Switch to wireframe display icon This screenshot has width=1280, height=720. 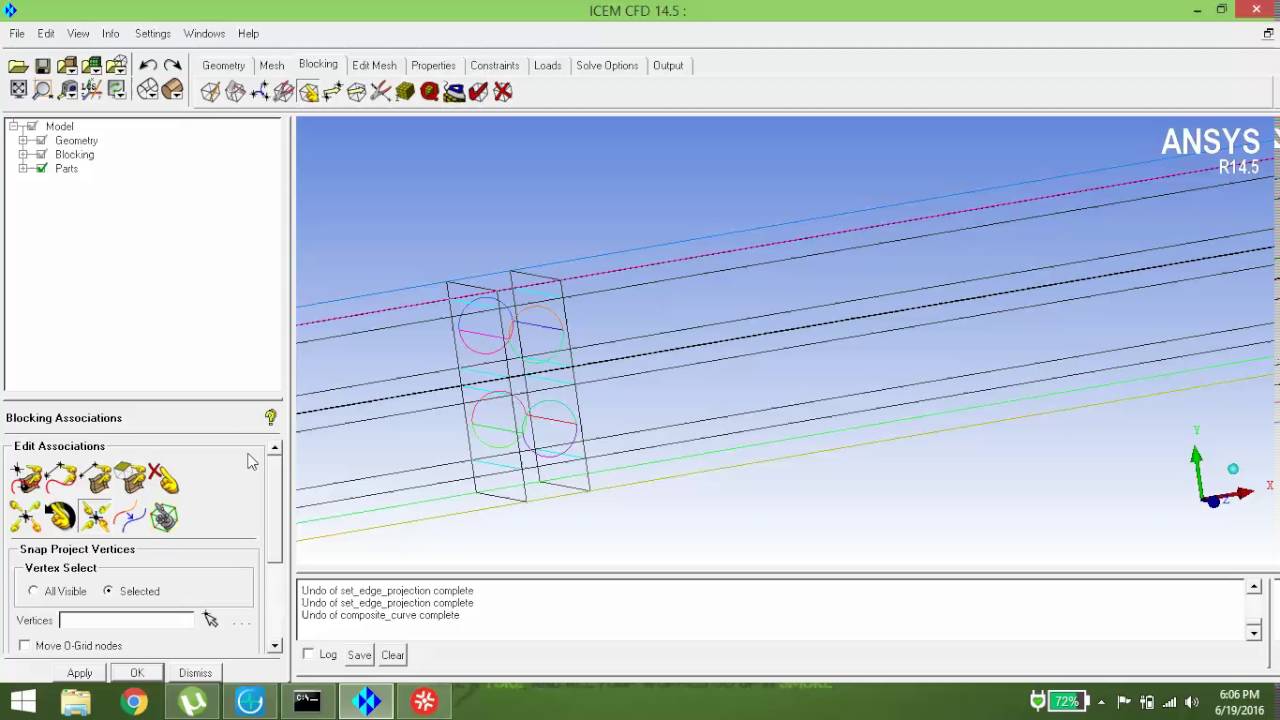tap(148, 90)
